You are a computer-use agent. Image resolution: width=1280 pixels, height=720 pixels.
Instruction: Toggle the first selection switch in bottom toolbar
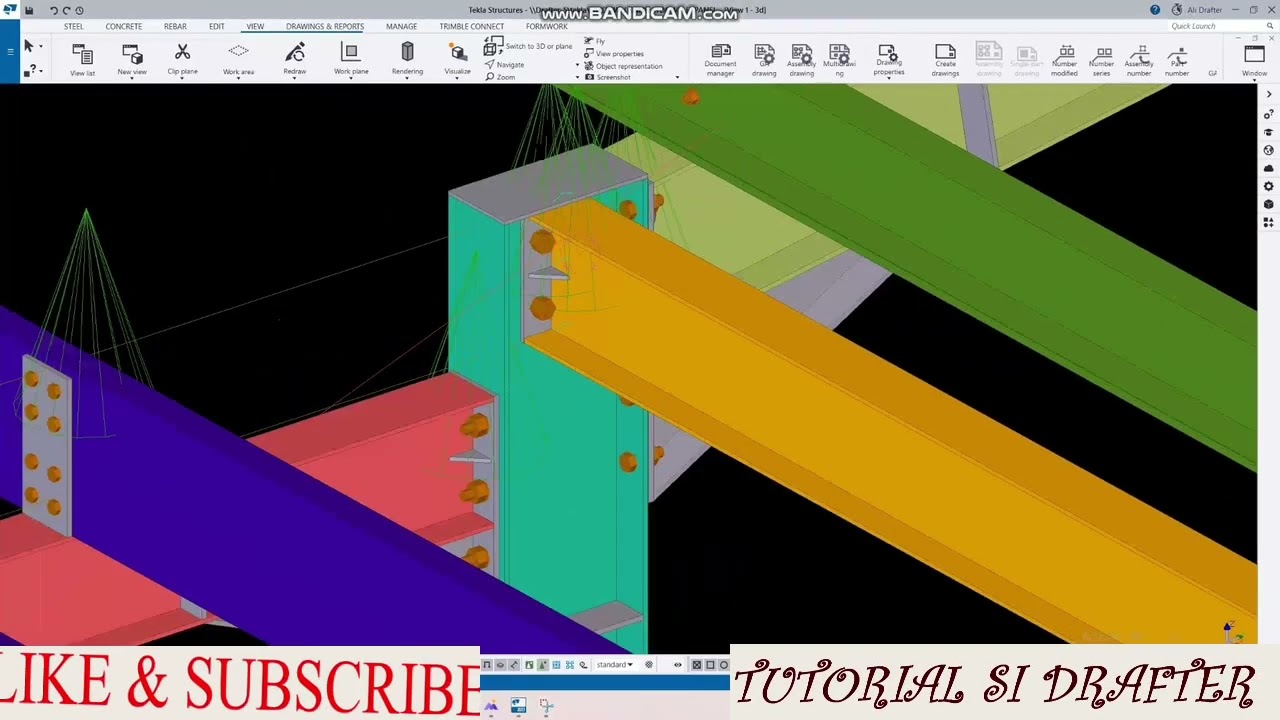pyautogui.click(x=487, y=665)
